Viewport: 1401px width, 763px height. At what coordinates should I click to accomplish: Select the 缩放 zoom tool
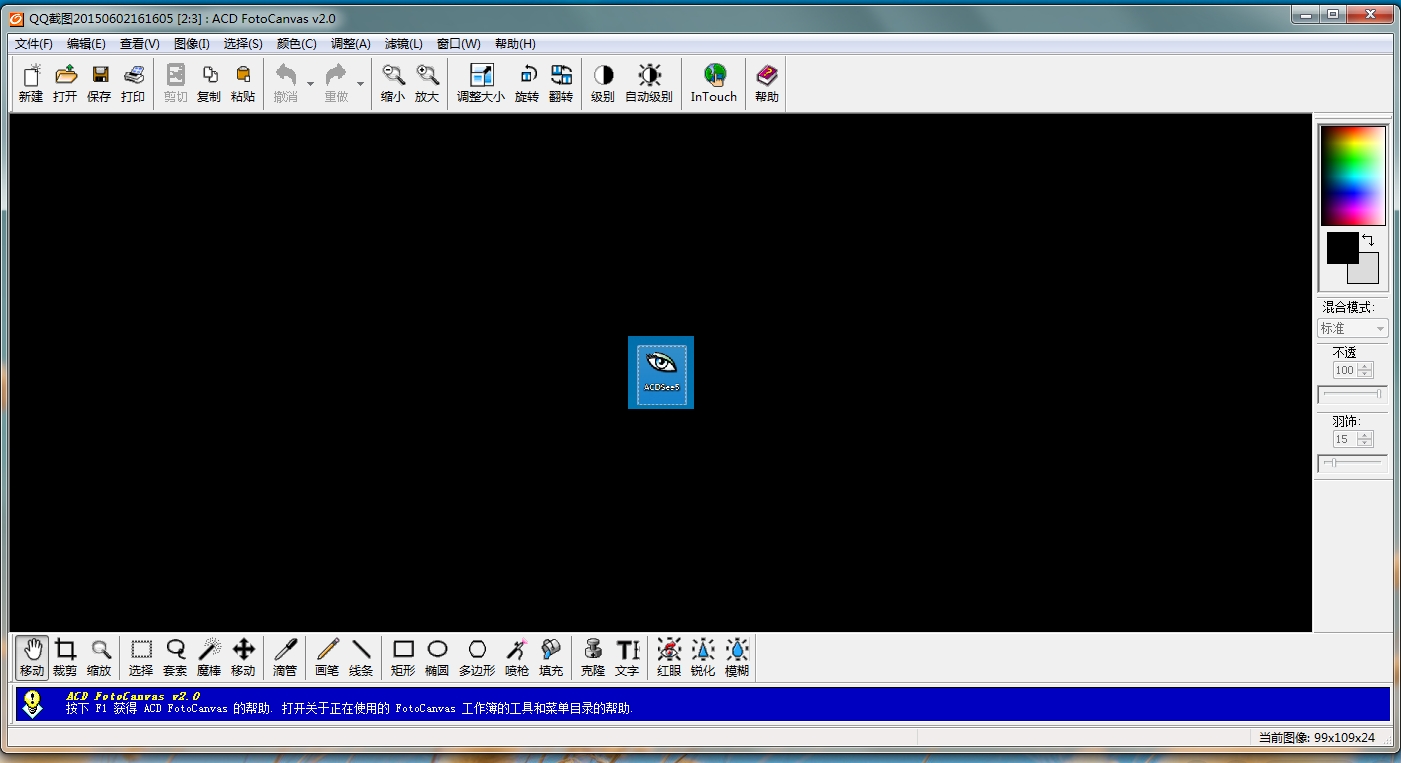click(99, 658)
